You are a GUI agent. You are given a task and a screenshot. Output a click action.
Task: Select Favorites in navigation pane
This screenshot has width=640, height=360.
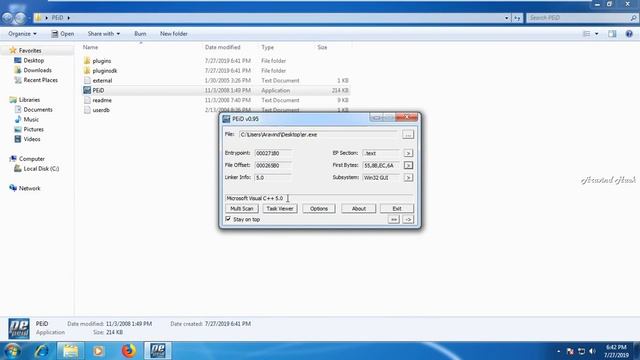click(30, 51)
